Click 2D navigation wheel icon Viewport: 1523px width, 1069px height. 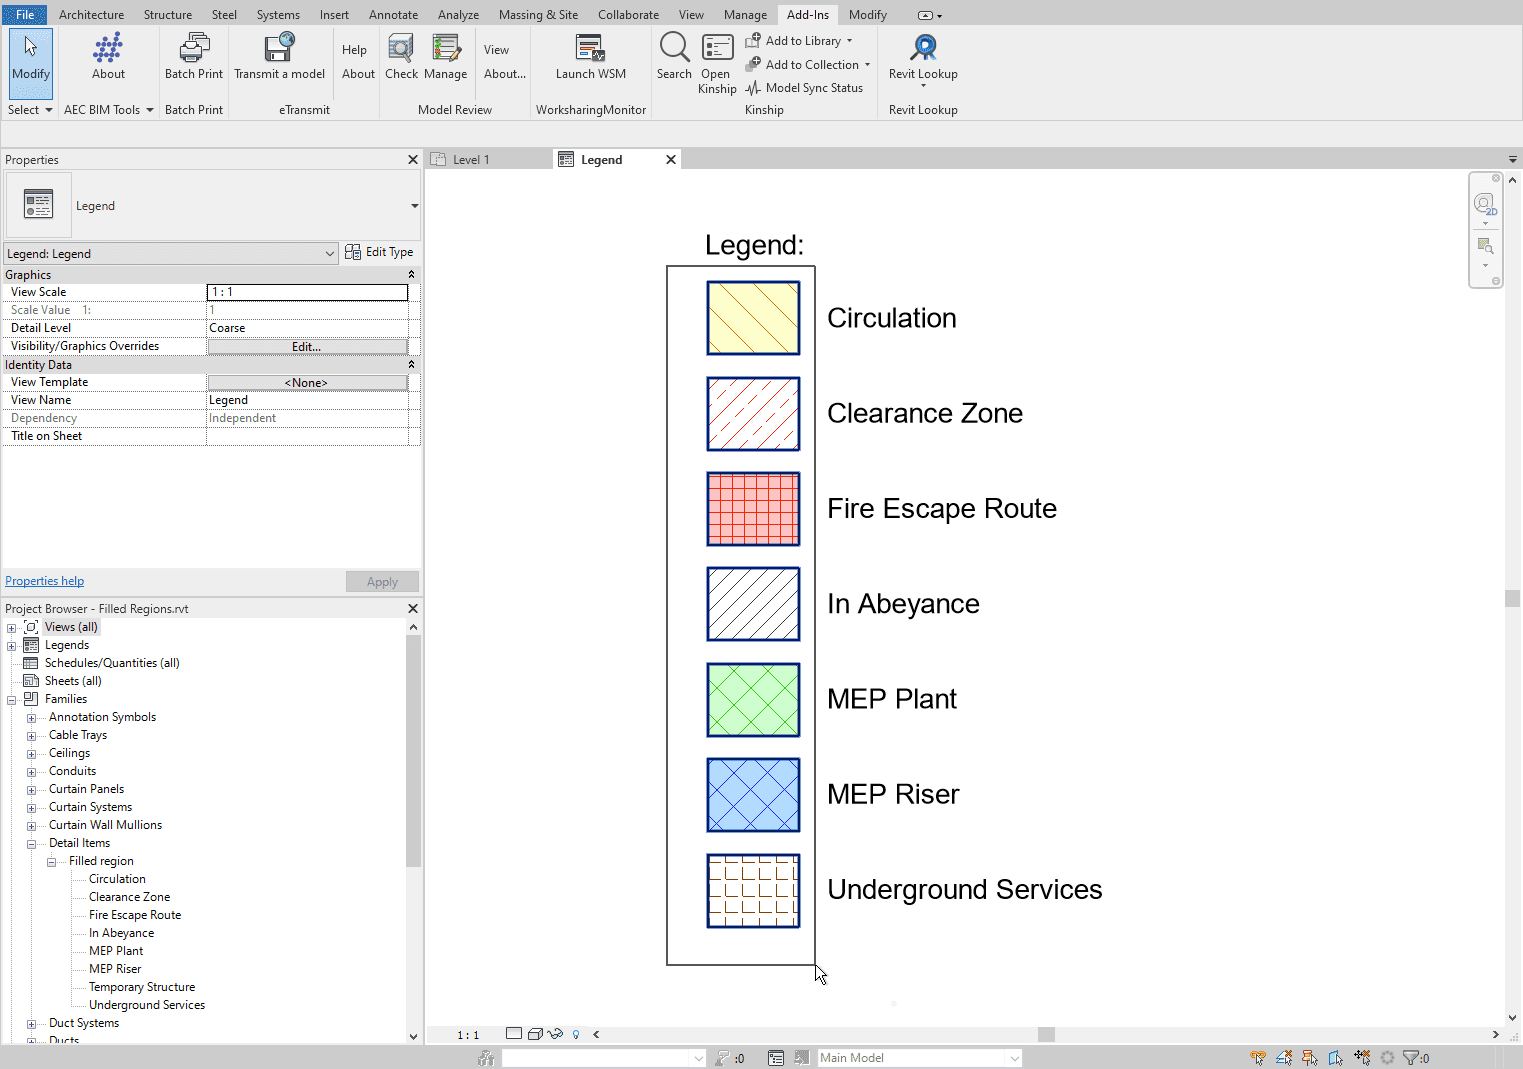pyautogui.click(x=1485, y=205)
